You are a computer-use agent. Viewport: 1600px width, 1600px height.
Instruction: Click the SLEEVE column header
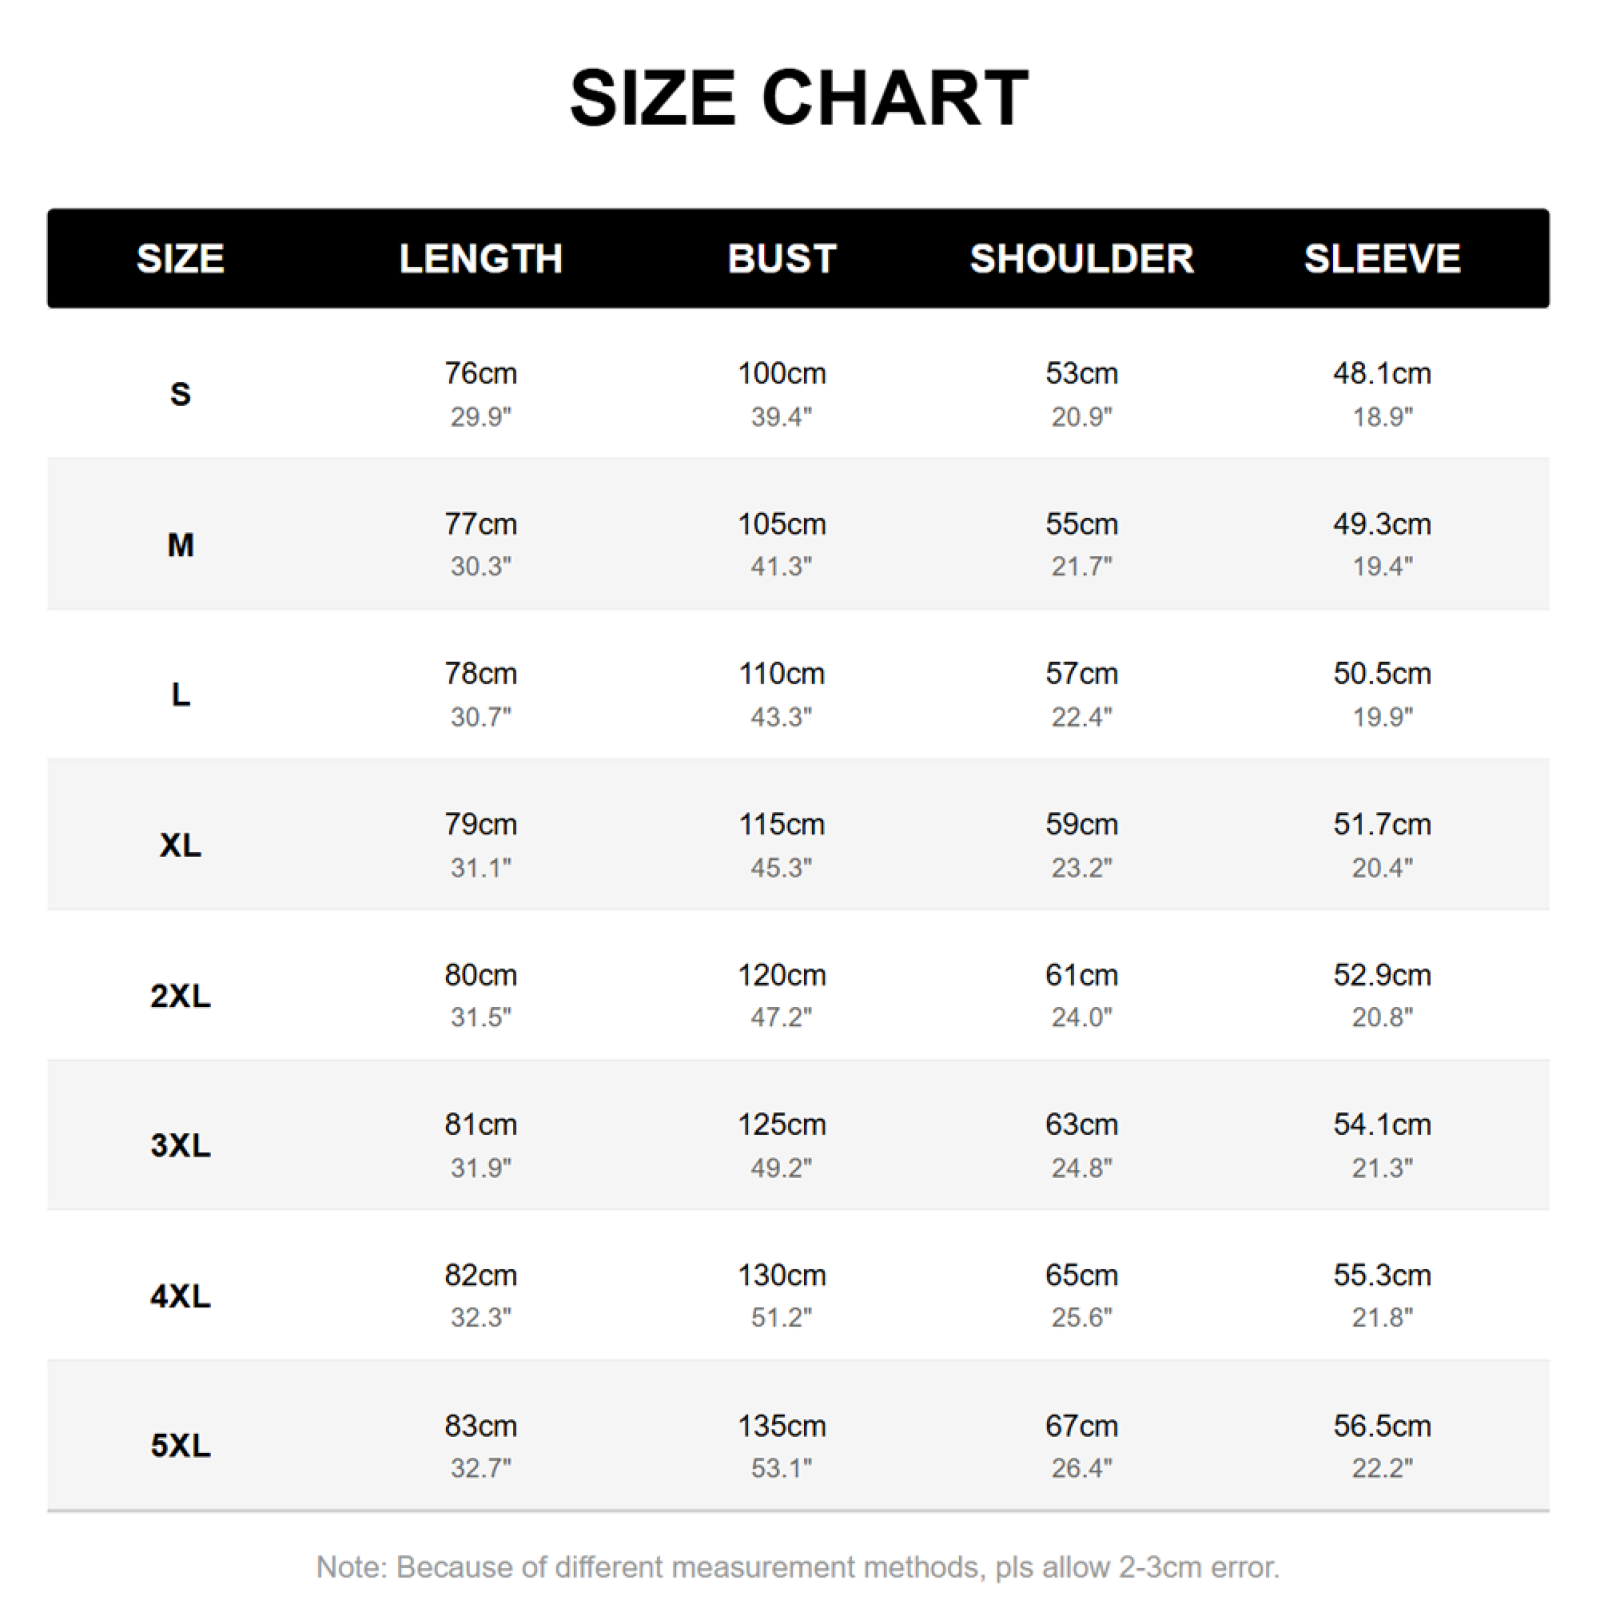coord(1382,259)
